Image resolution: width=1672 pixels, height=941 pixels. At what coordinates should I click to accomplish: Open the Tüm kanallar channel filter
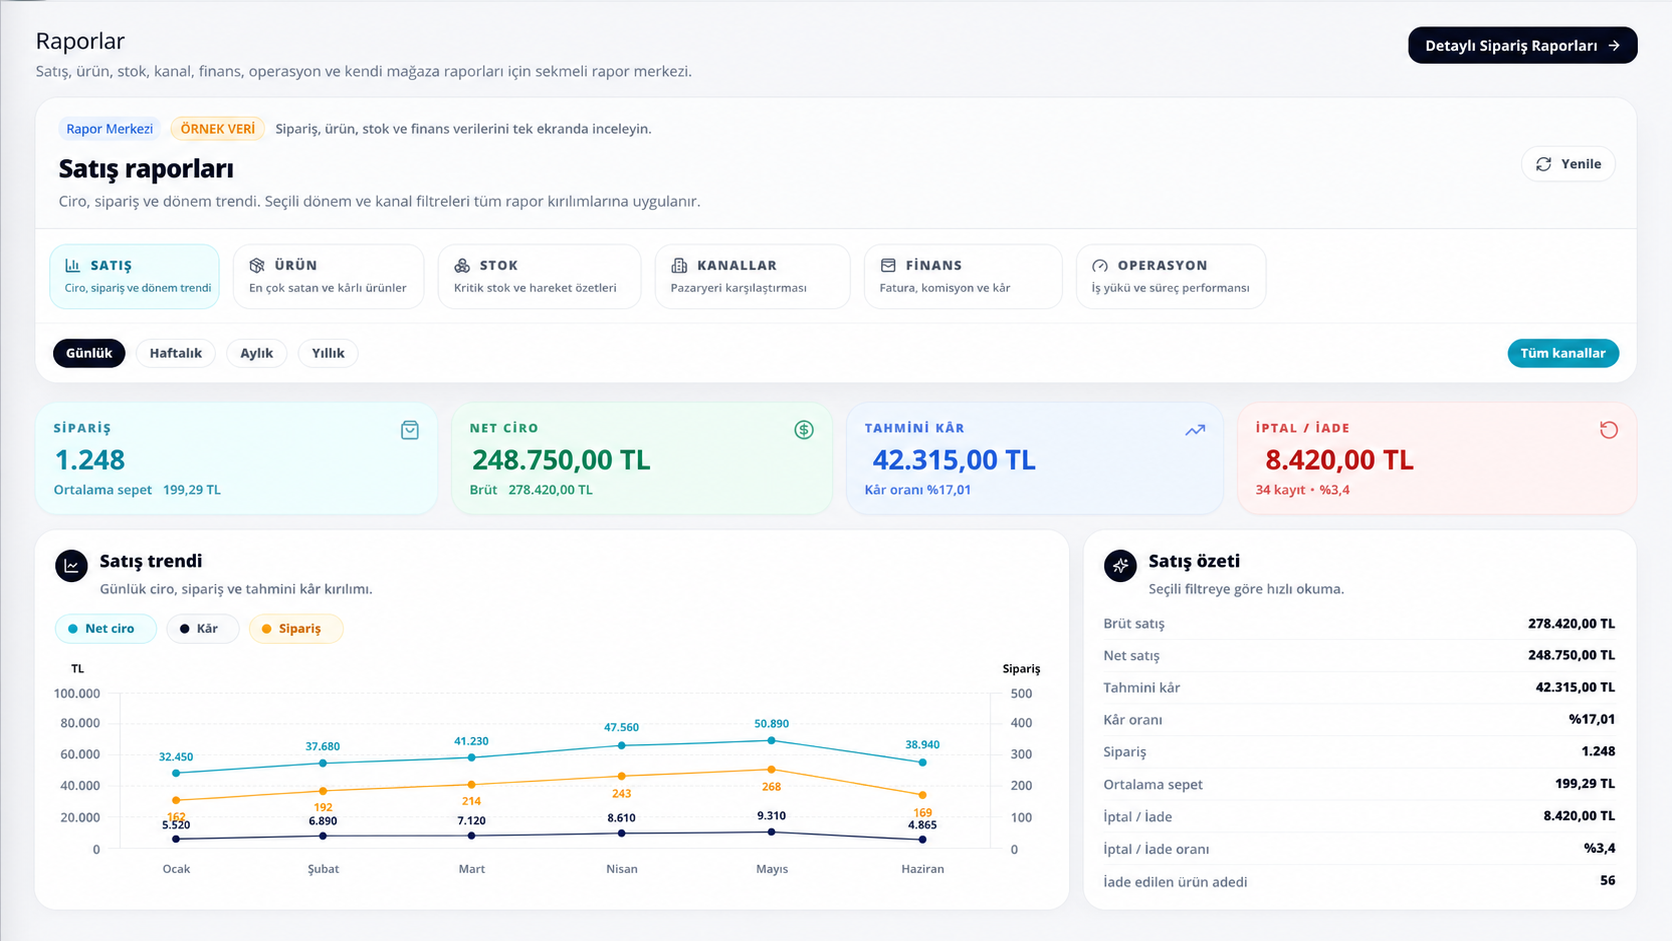[x=1563, y=353]
